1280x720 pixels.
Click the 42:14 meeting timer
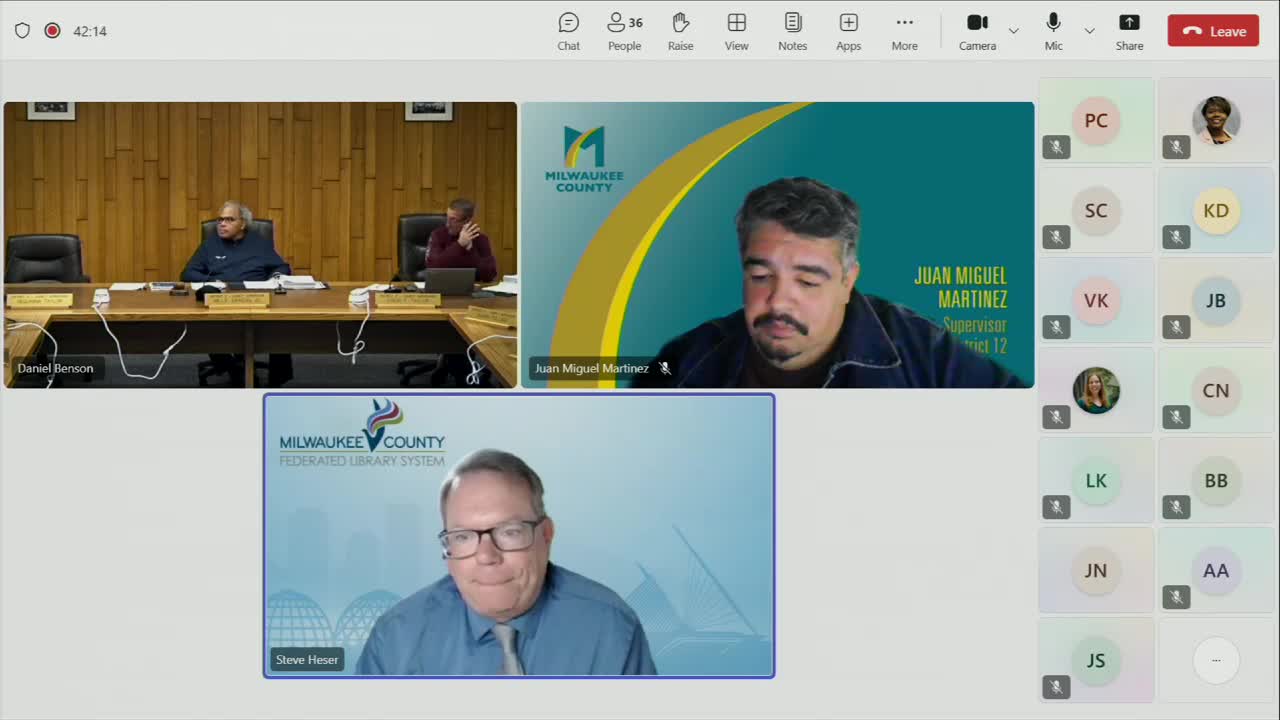coord(90,31)
